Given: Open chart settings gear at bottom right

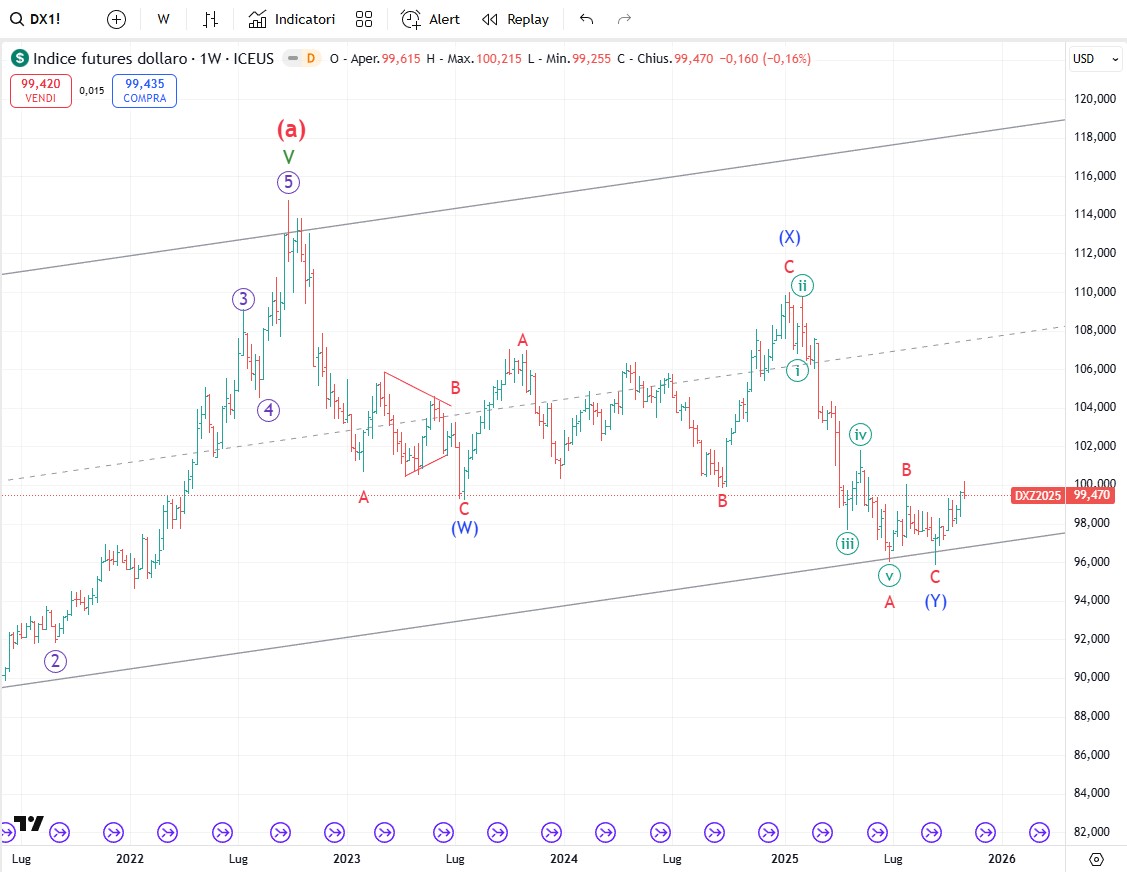Looking at the screenshot, I should 1096,859.
